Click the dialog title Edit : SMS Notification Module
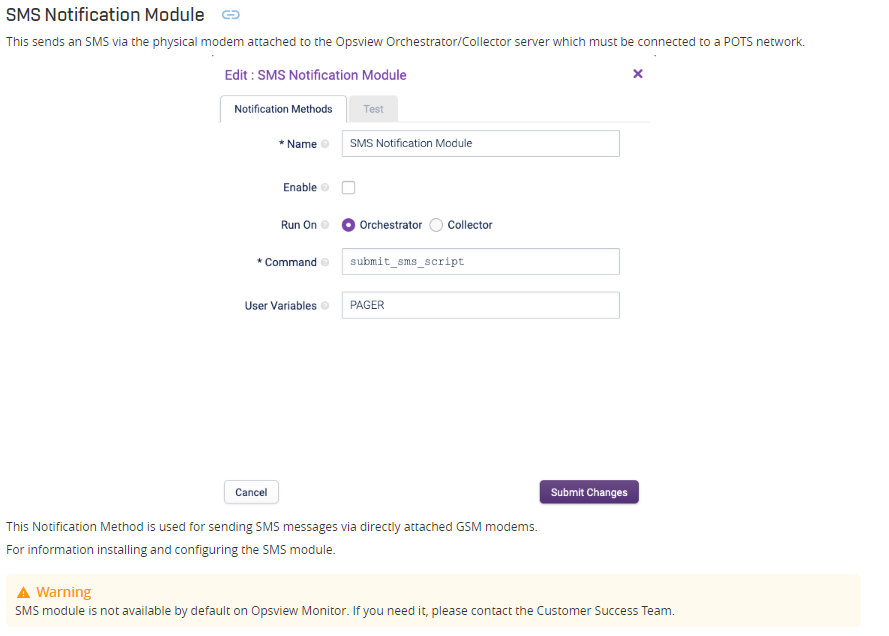889x636 pixels. pyautogui.click(x=315, y=75)
